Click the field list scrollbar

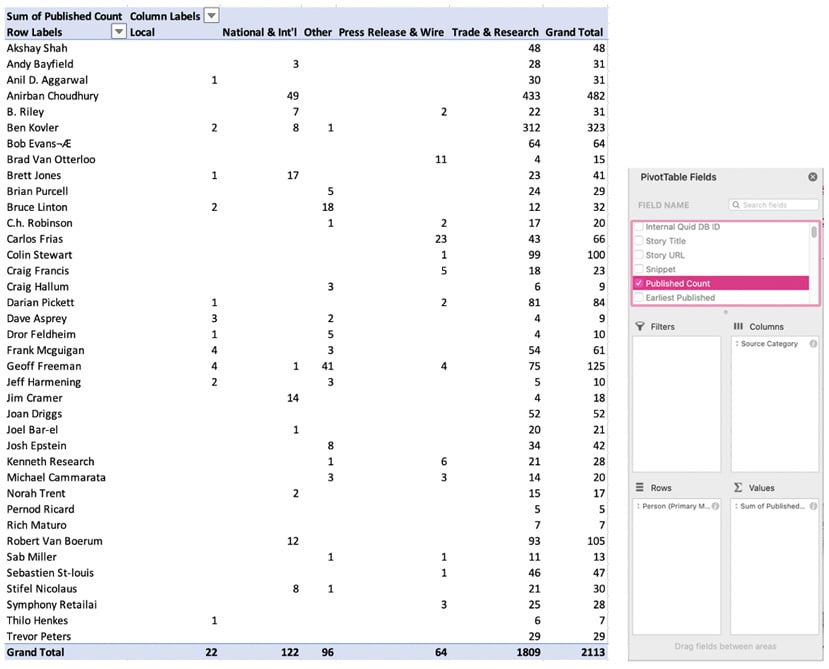click(x=814, y=232)
